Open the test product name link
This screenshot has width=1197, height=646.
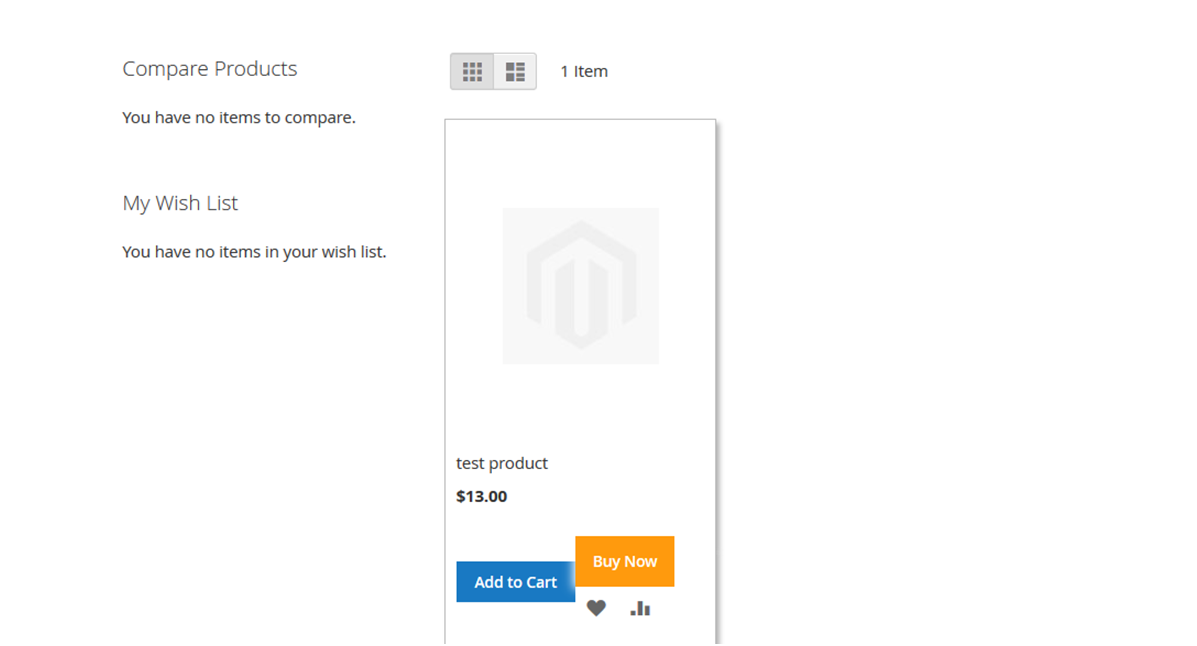click(x=502, y=464)
